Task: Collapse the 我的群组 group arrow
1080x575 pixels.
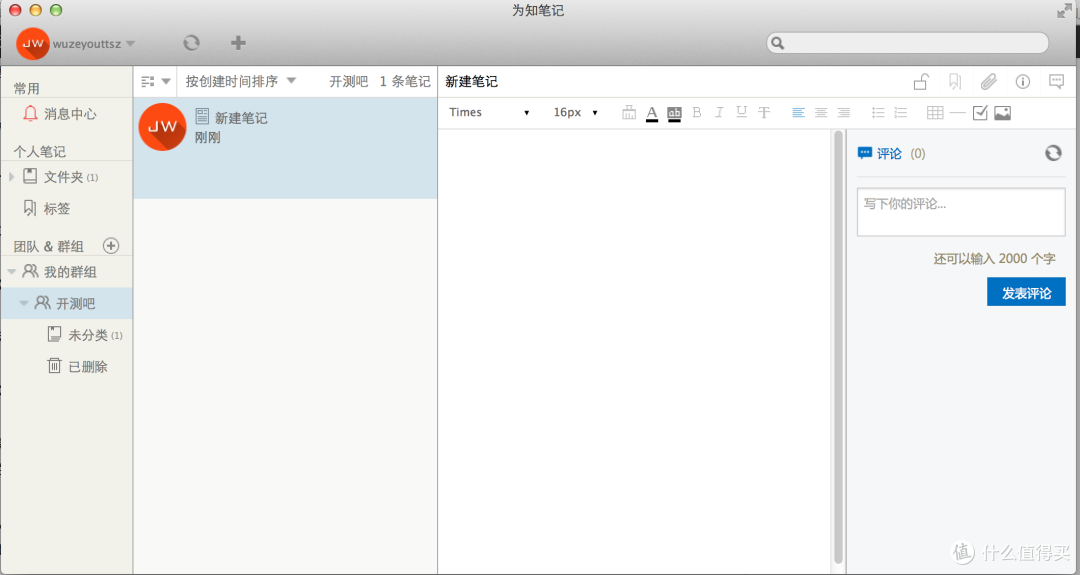Action: tap(12, 272)
